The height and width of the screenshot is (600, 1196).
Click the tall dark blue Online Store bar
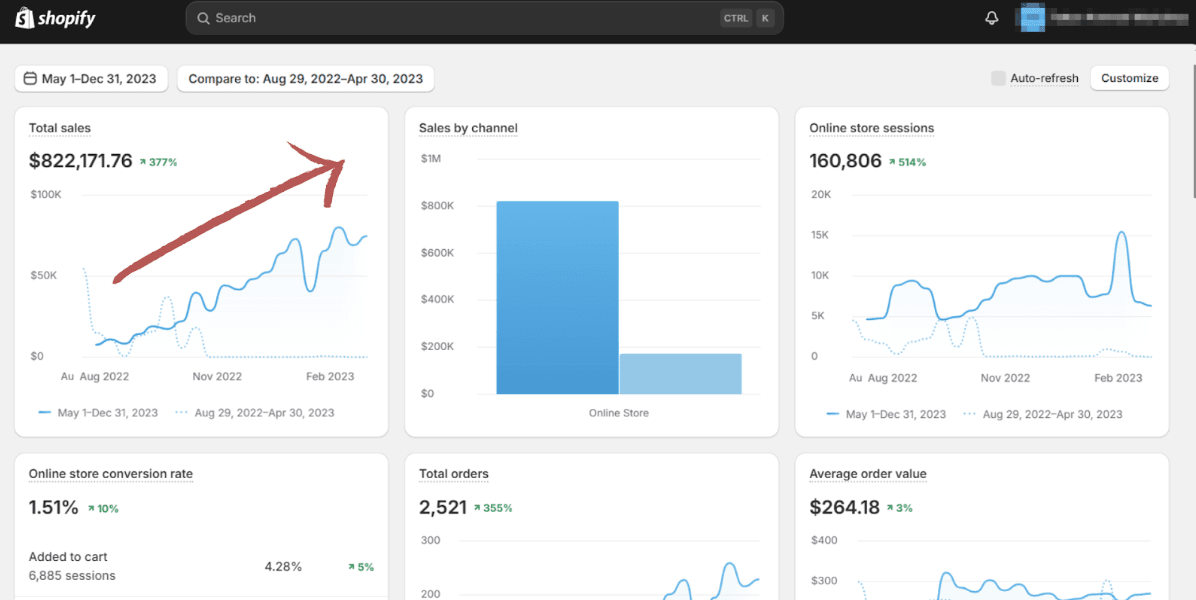click(558, 298)
